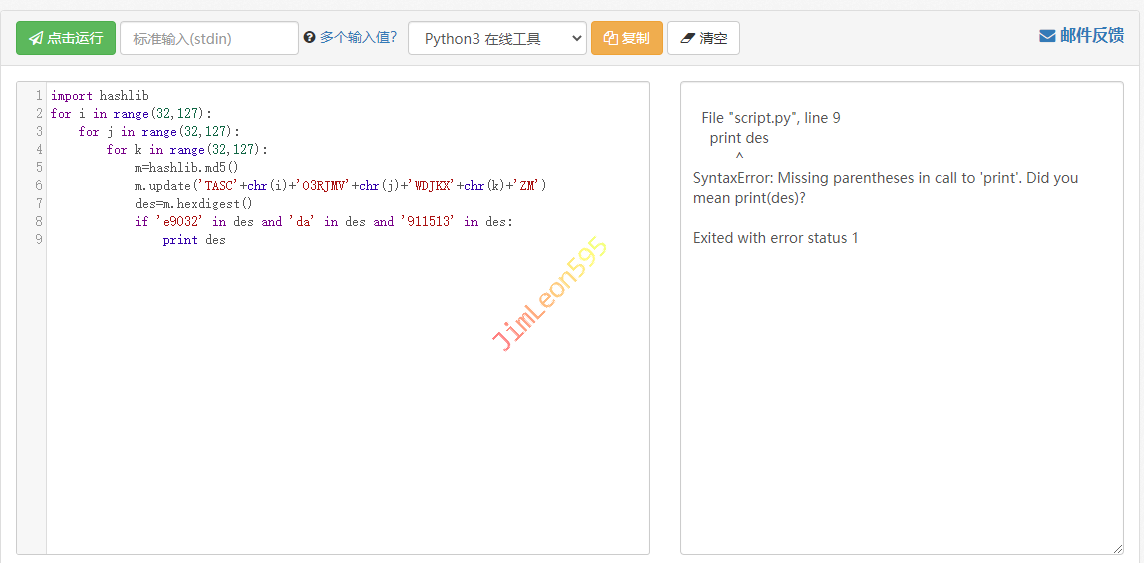Focus the 标准输入(stdin) input field
This screenshot has width=1144, height=563.
209,38
